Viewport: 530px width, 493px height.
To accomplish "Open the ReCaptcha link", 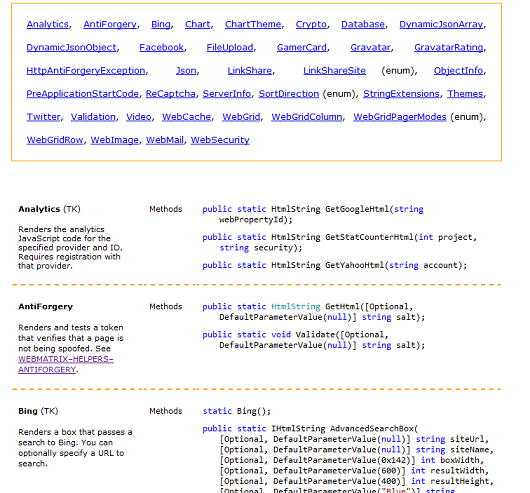I will click(x=171, y=94).
